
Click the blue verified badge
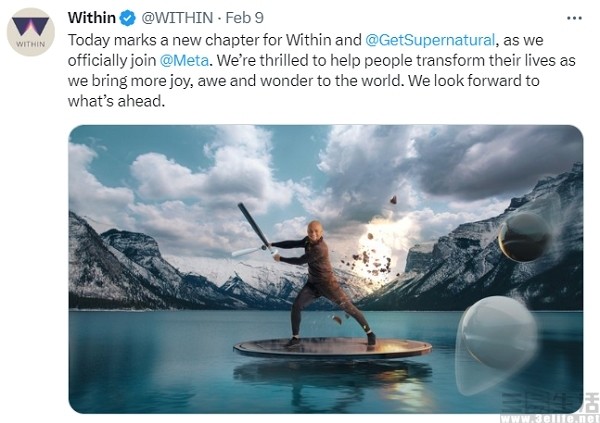[128, 18]
